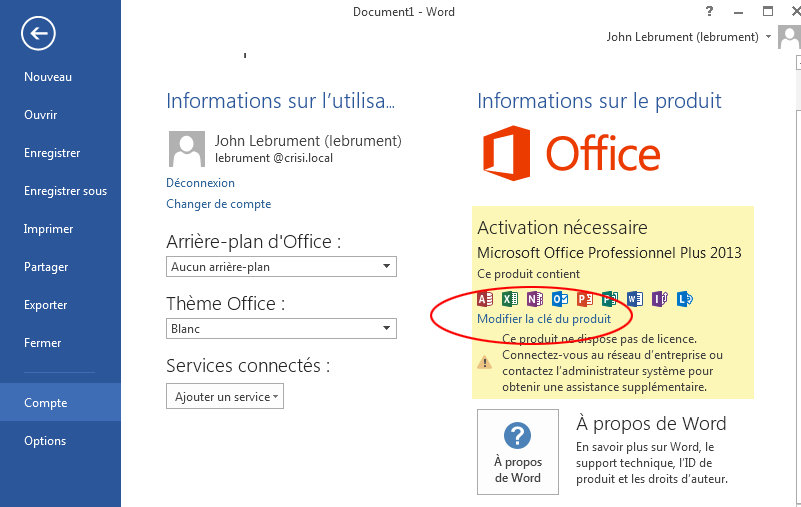The height and width of the screenshot is (507, 801).
Task: Click the À propos de Word button
Action: coord(518,452)
